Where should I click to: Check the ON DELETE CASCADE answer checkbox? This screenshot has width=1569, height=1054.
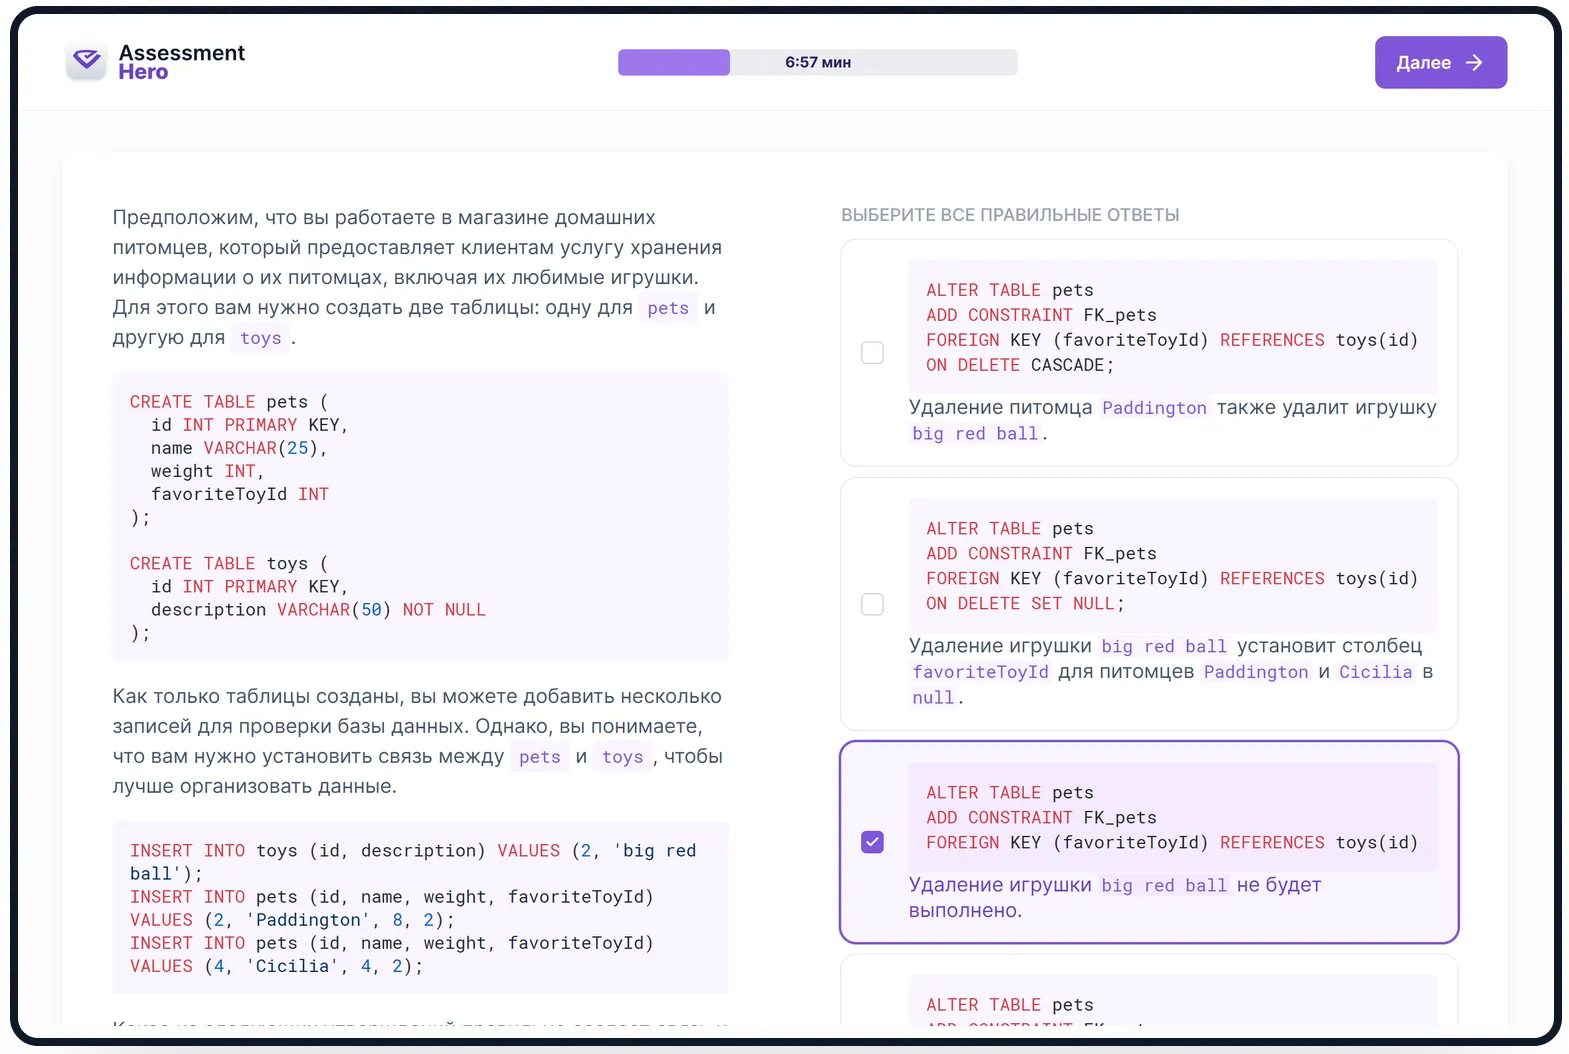click(872, 353)
